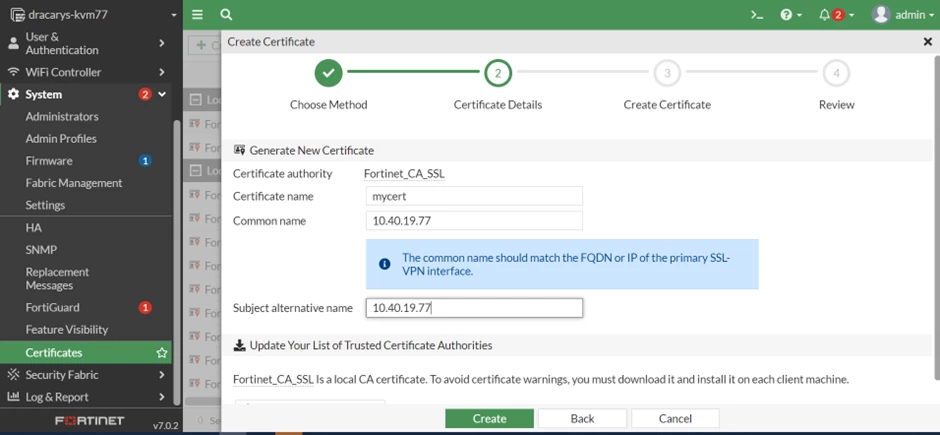Click the admin user avatar

click(x=881, y=15)
